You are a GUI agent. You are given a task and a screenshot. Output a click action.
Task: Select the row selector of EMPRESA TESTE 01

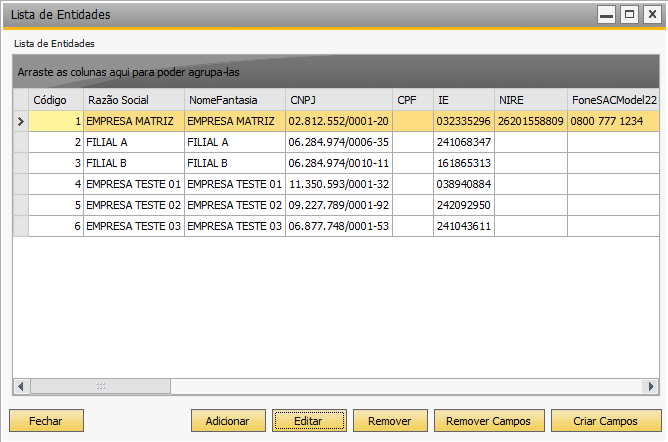[21, 184]
